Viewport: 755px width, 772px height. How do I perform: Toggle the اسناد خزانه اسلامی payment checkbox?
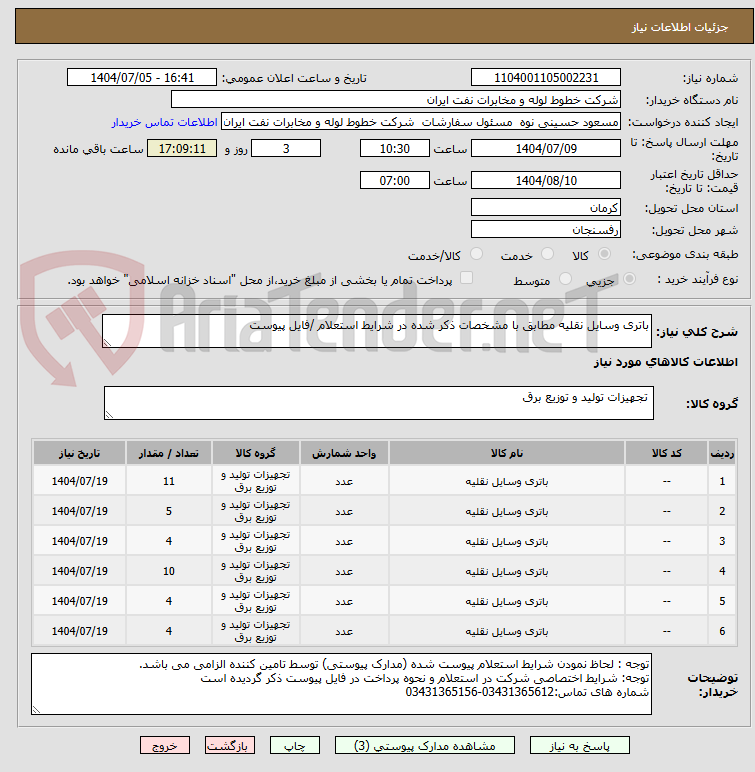pyautogui.click(x=466, y=278)
